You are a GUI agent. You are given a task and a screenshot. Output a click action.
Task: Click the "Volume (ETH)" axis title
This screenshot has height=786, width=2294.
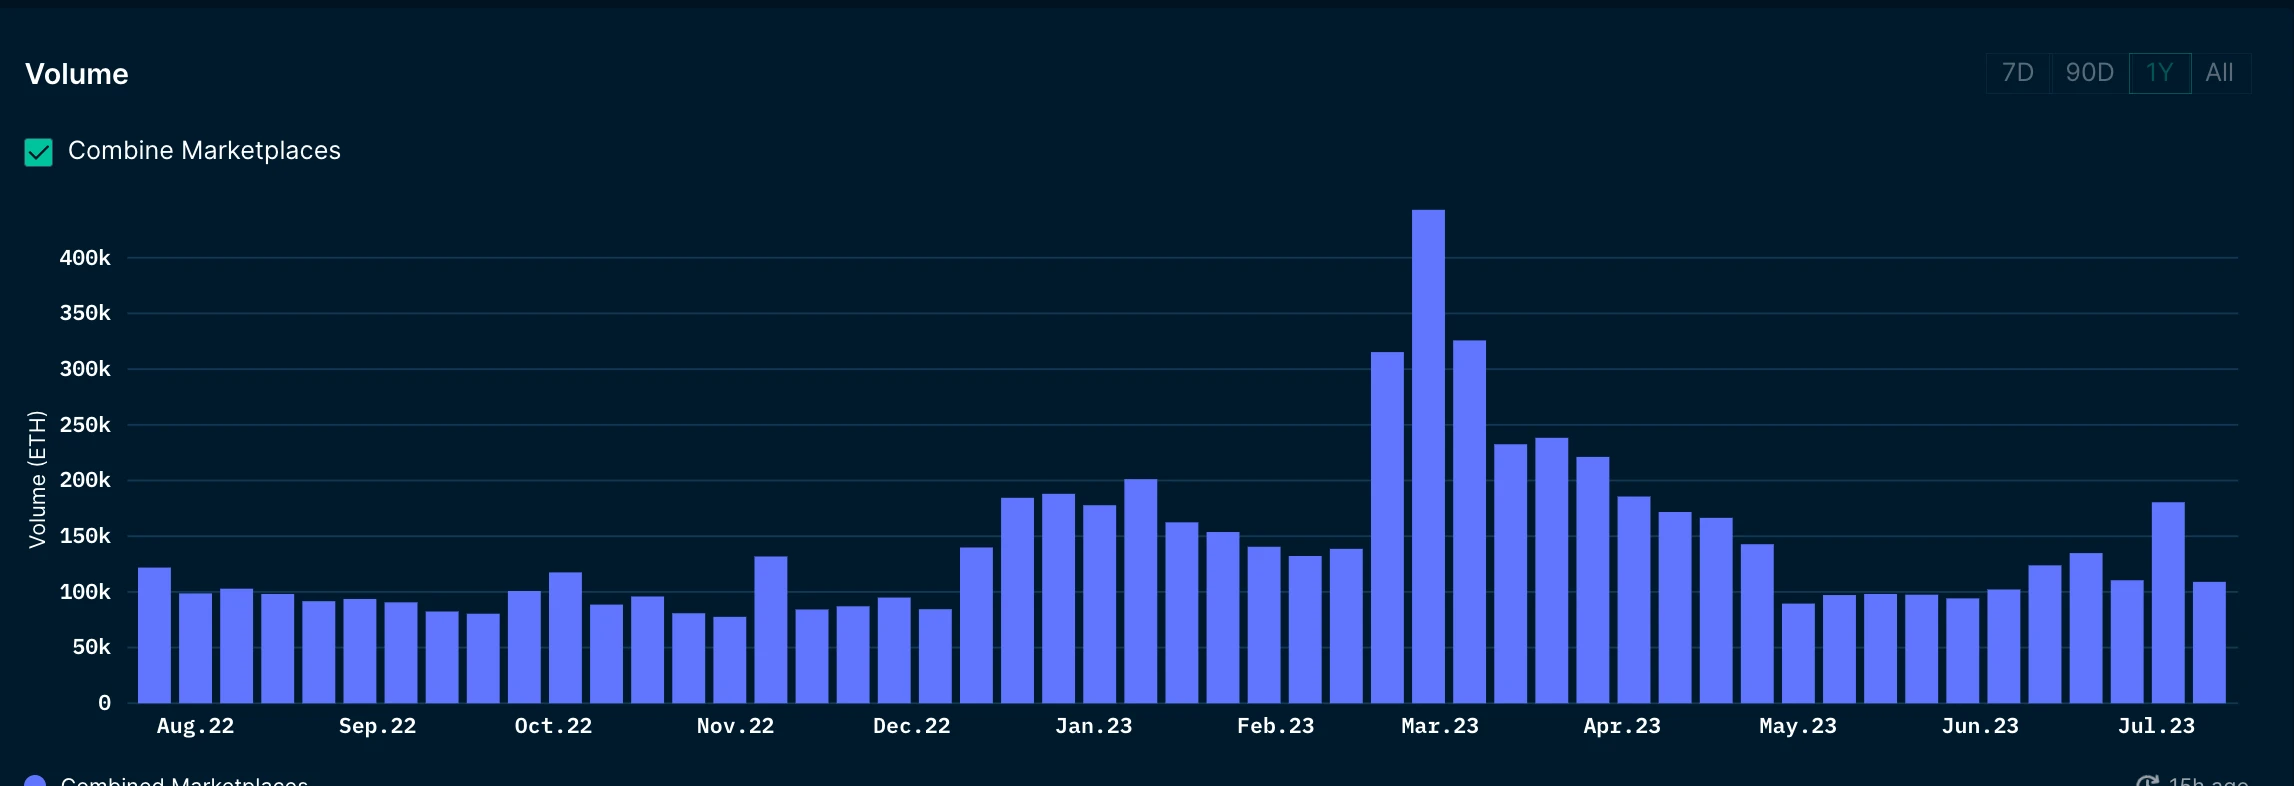tap(37, 479)
